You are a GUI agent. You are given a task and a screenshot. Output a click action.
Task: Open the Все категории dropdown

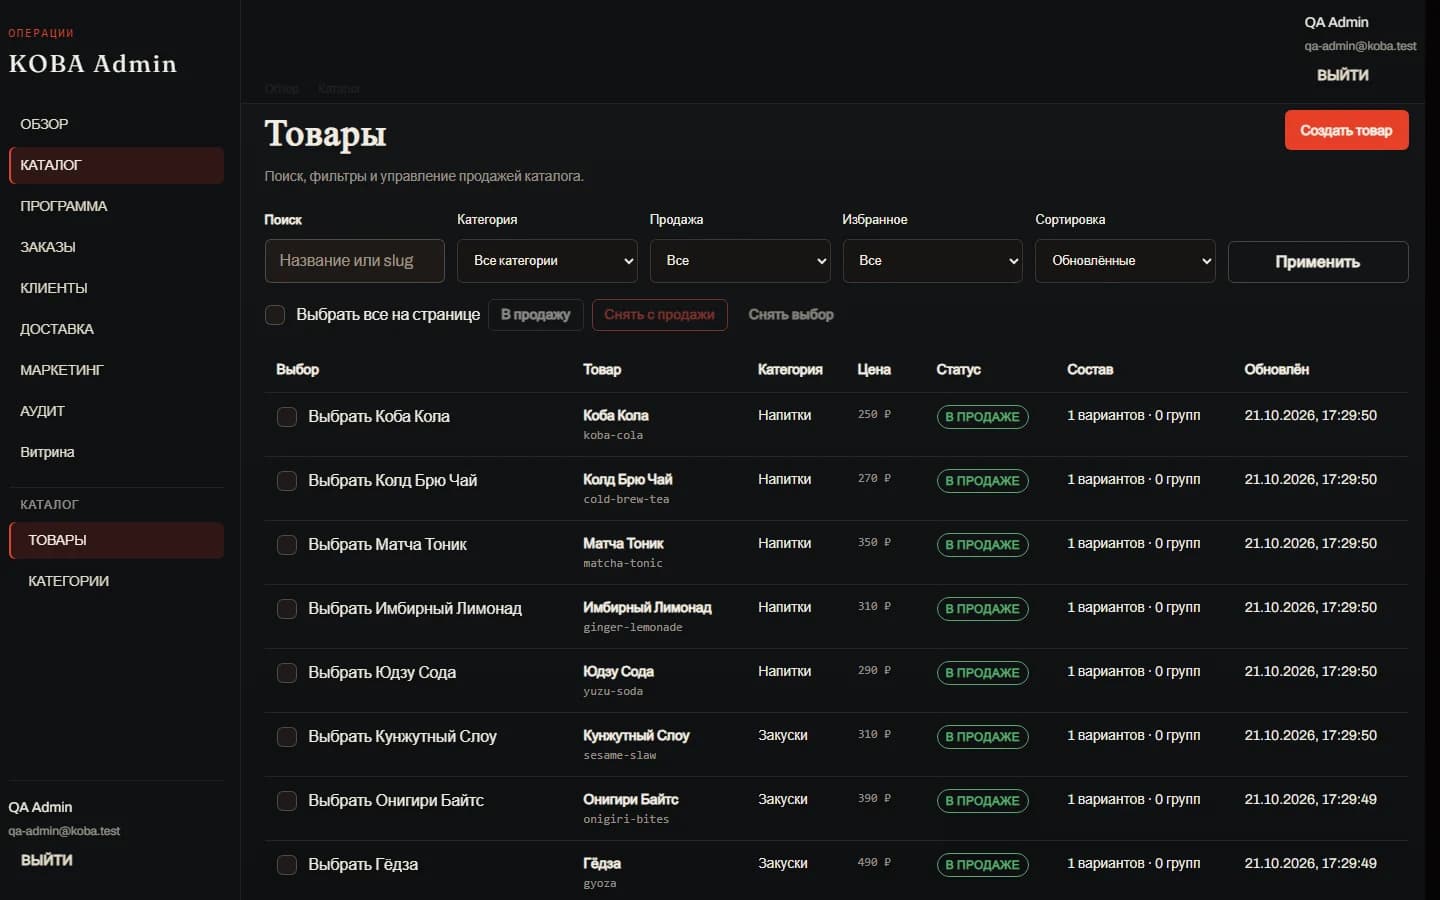(547, 261)
